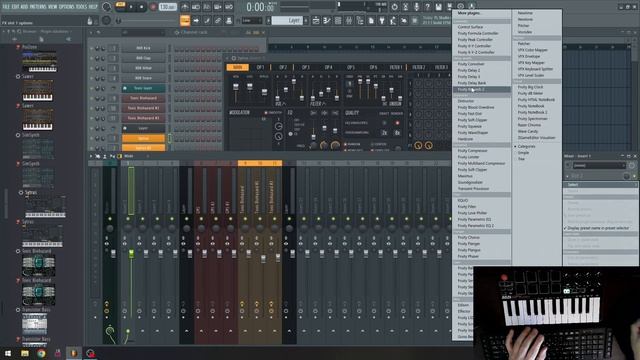Viewport: 640px width, 360px height.
Task: Toggle the transport record button
Action: point(153,7)
